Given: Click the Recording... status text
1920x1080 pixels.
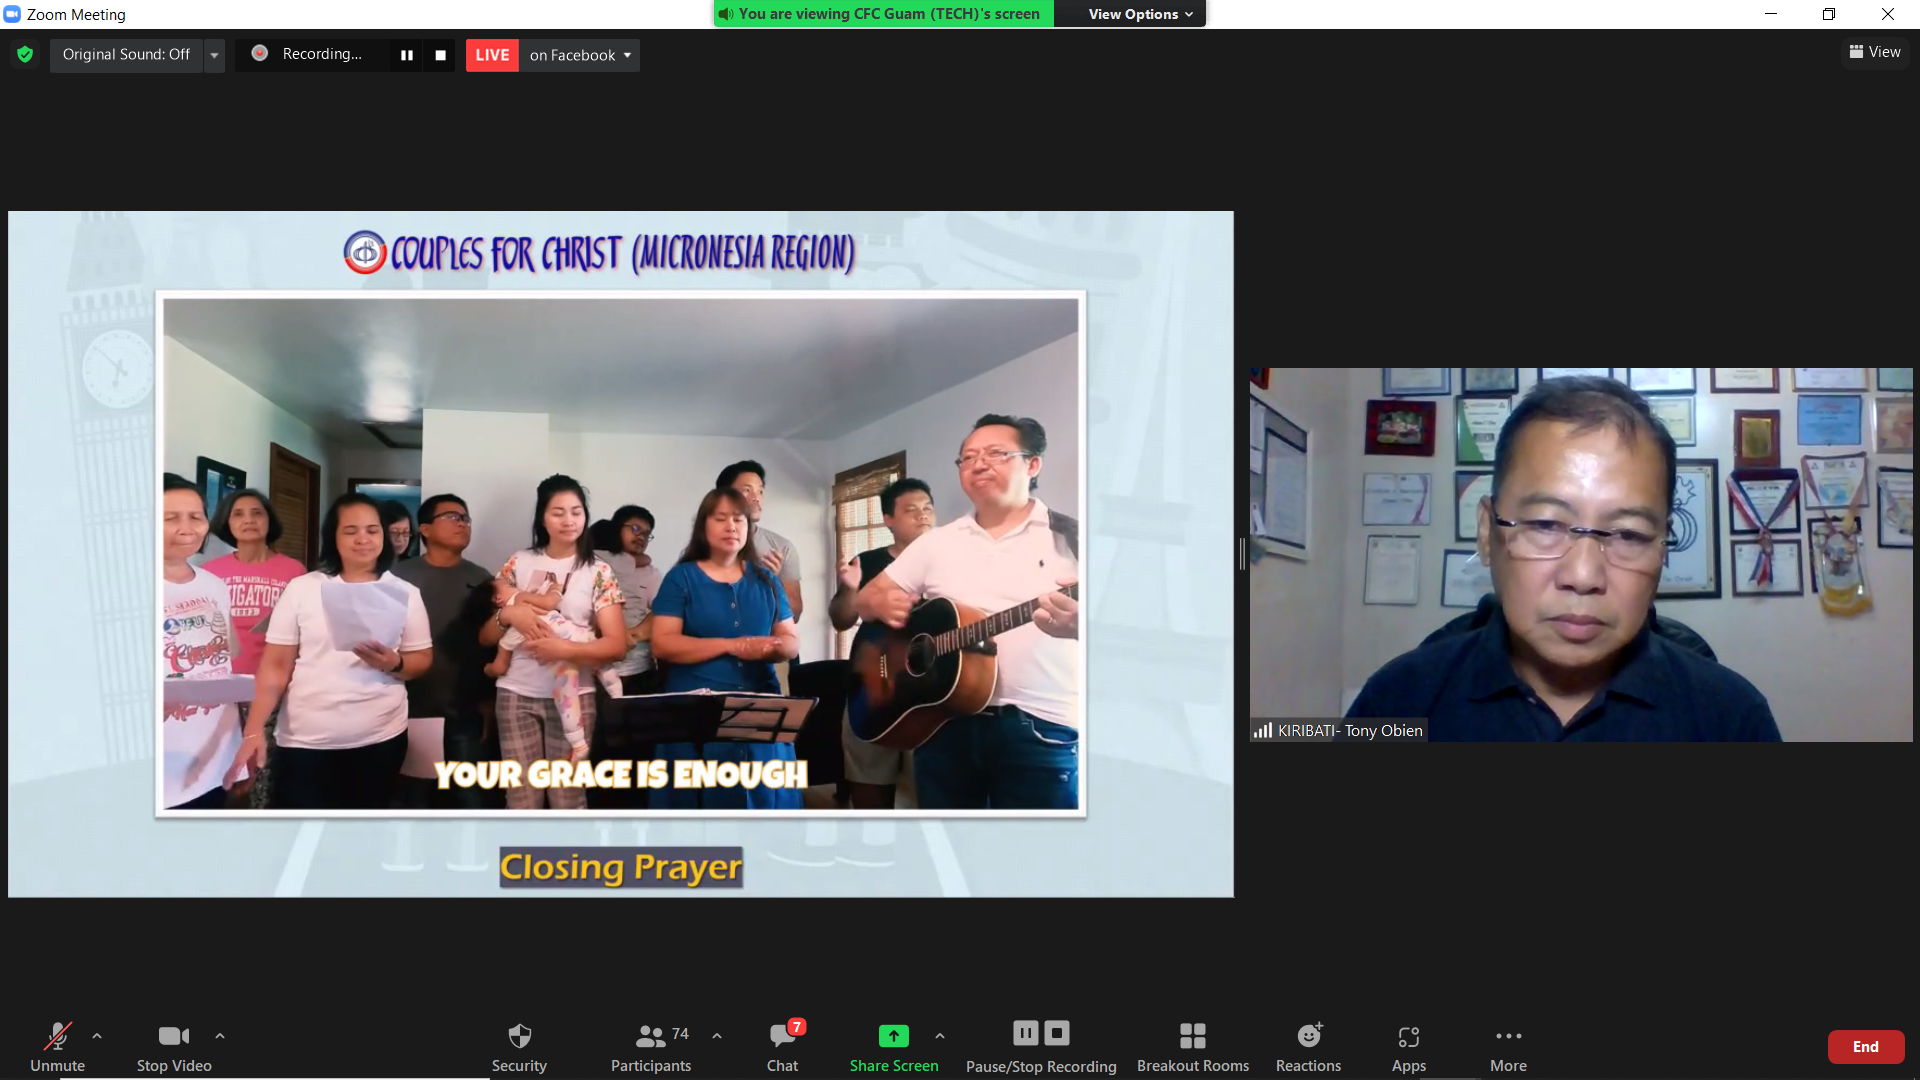Looking at the screenshot, I should click(x=322, y=54).
